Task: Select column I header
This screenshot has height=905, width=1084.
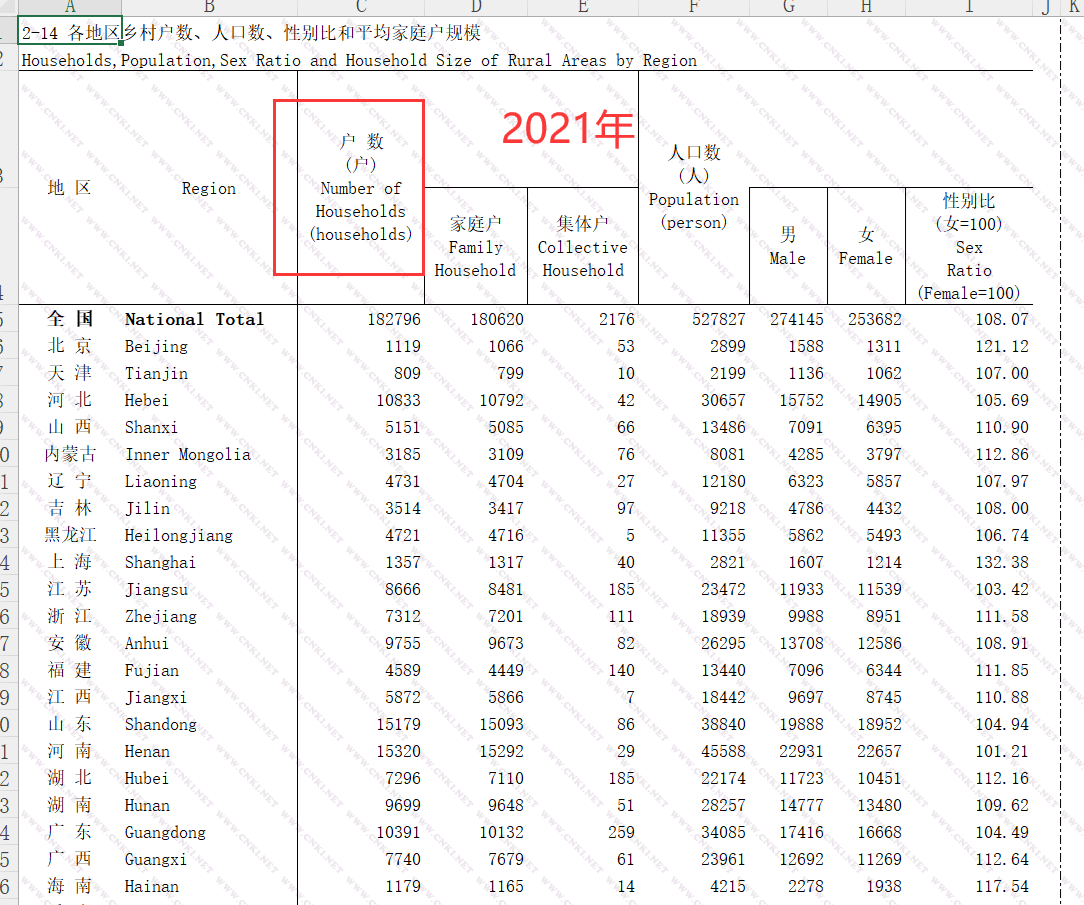Action: point(969,8)
